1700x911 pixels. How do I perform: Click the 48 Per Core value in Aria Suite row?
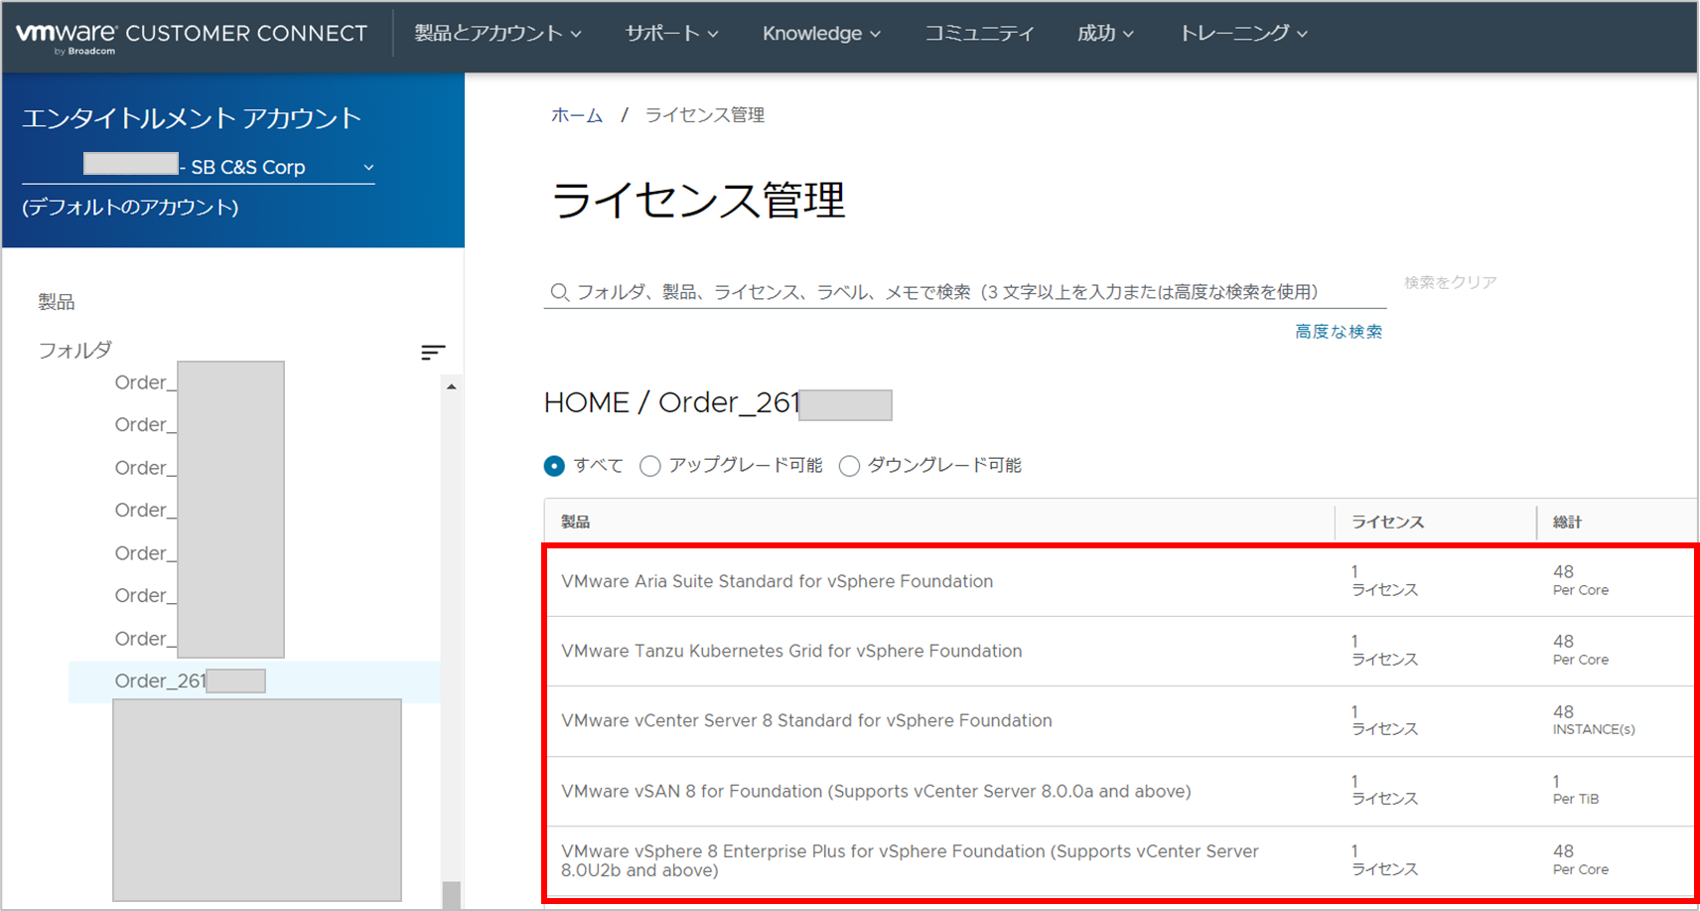point(1580,580)
